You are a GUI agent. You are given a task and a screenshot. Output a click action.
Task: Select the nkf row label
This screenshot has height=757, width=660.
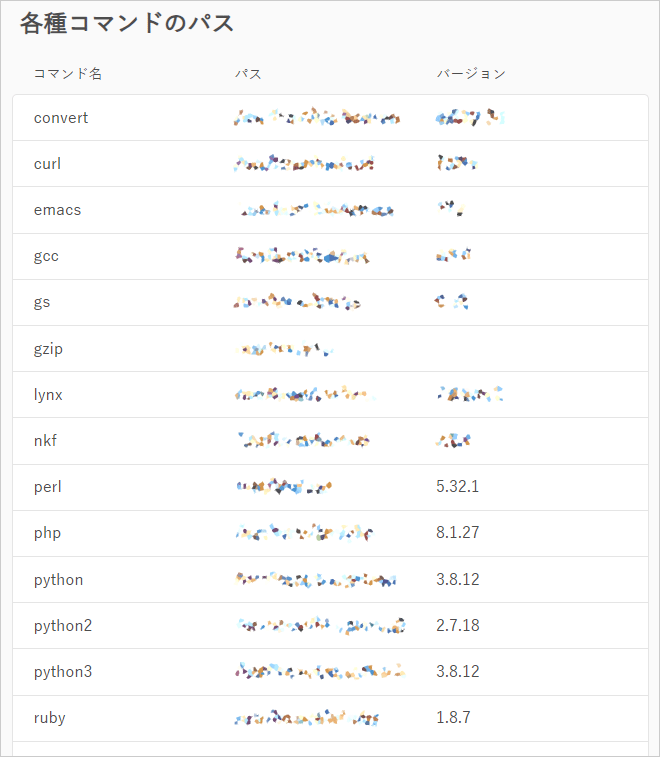pyautogui.click(x=45, y=440)
